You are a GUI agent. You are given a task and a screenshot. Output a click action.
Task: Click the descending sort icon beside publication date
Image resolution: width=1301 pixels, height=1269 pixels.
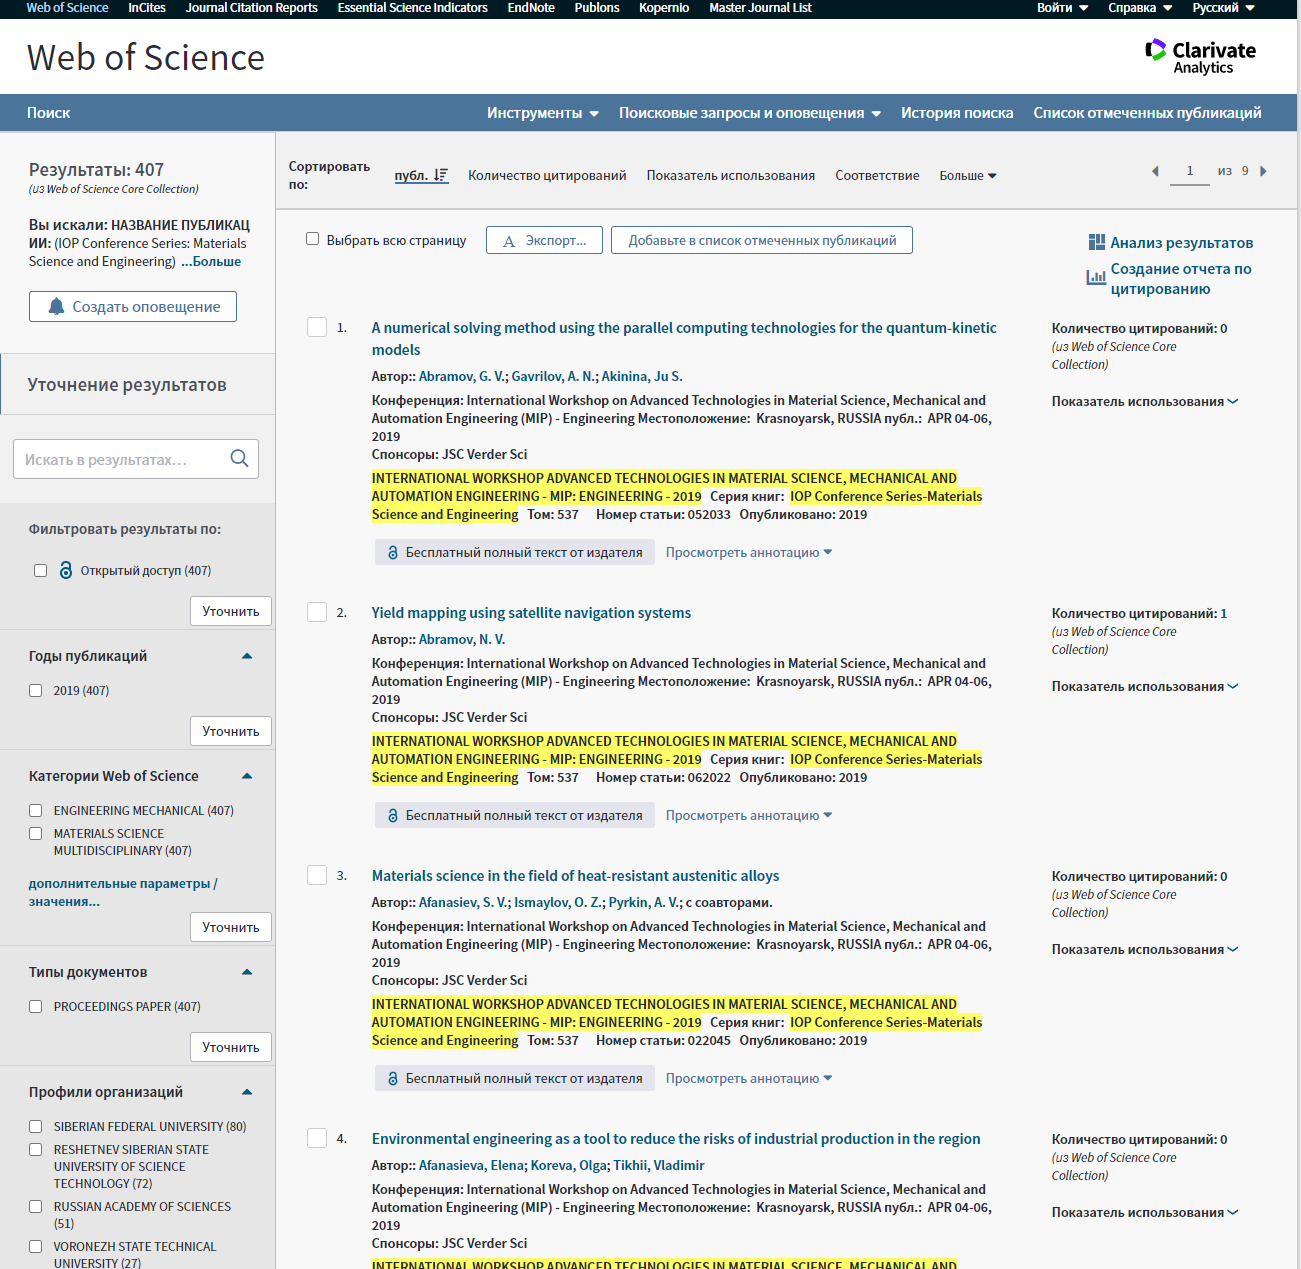(x=441, y=175)
